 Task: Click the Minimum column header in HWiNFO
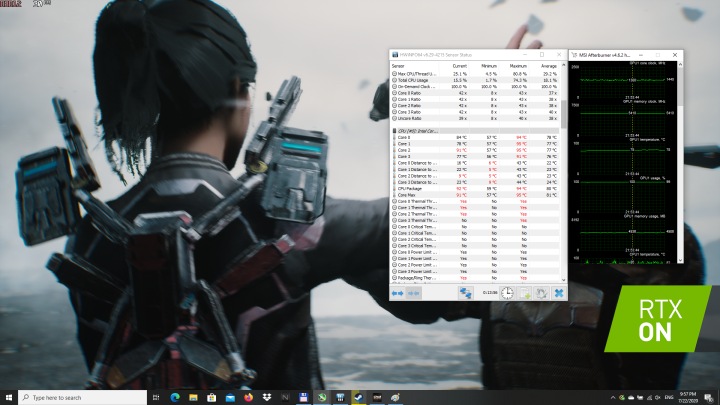click(x=483, y=66)
